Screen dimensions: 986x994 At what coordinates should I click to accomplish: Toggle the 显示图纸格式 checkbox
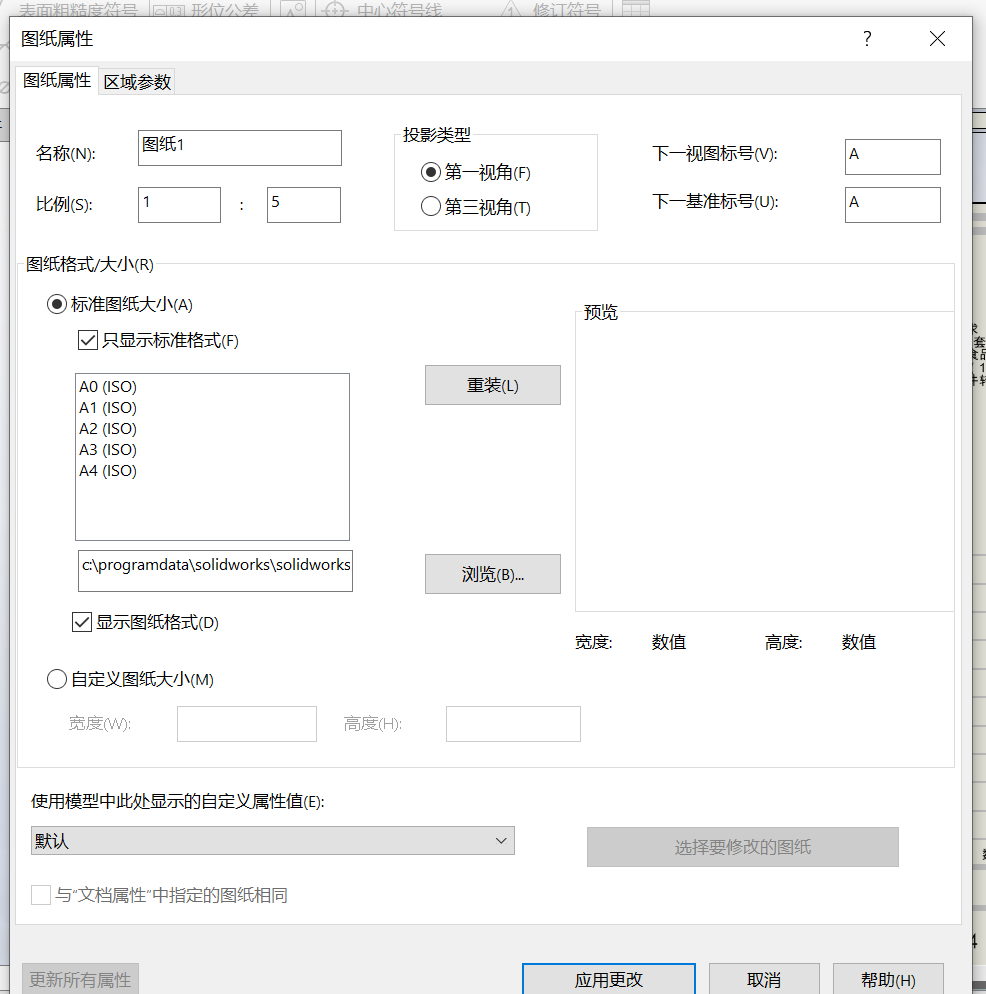81,621
